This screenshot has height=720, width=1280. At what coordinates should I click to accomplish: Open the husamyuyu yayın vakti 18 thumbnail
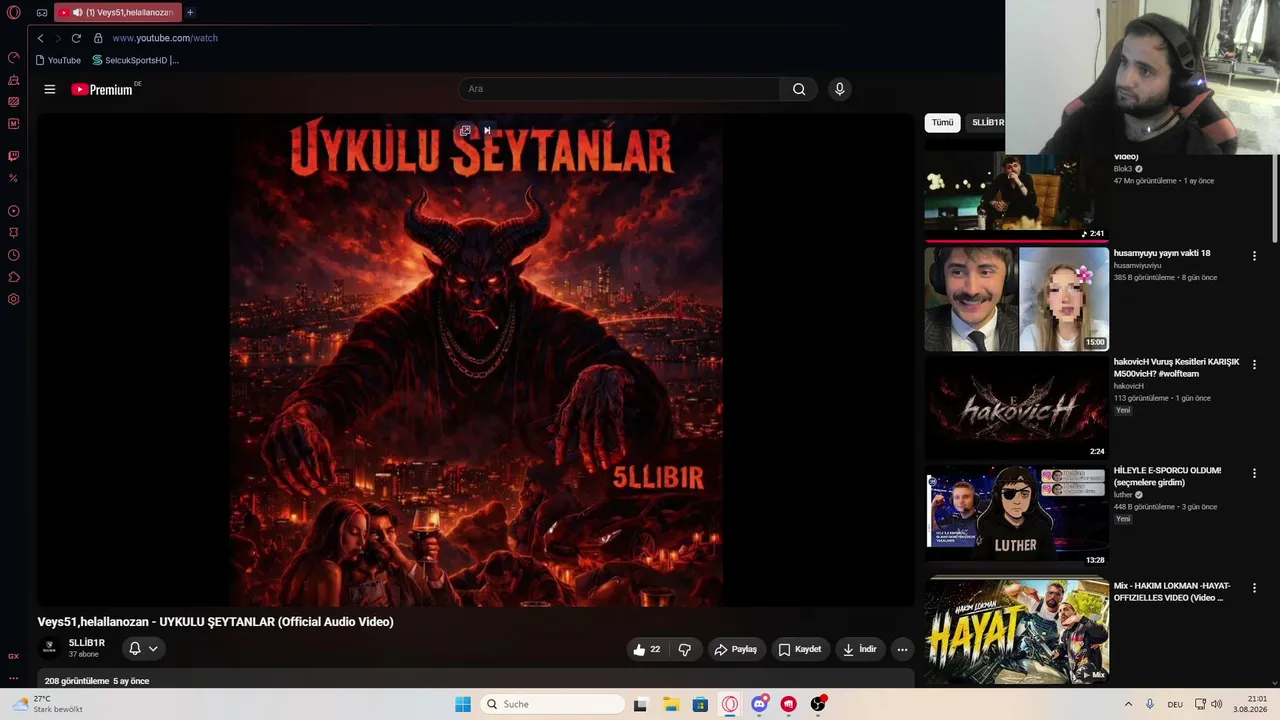tap(1017, 299)
